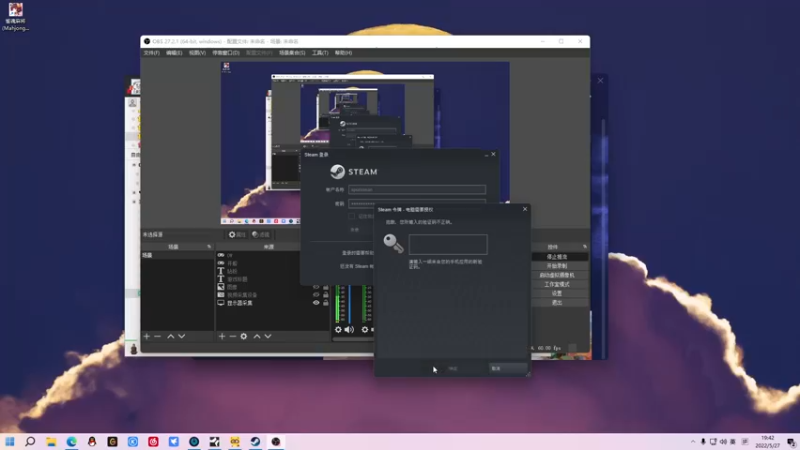Click volume icon in system tray
This screenshot has width=800, height=450.
[x=723, y=442]
